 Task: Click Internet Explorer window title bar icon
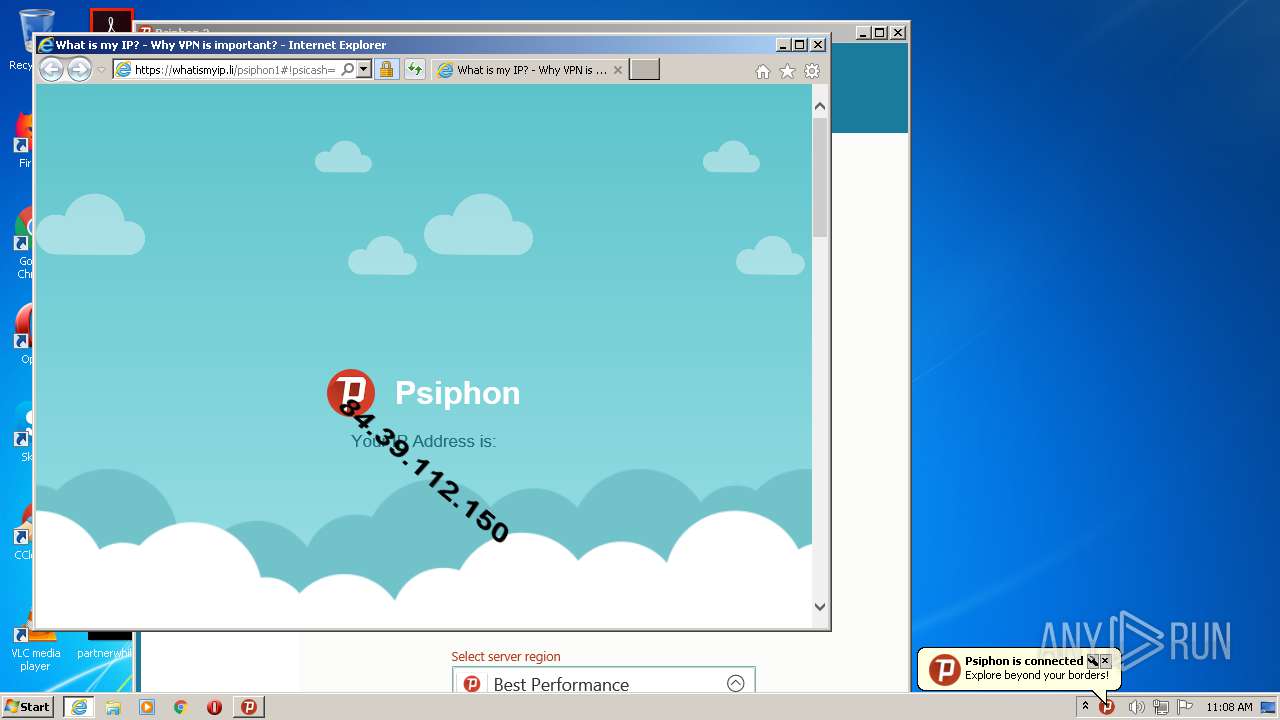[x=45, y=45]
